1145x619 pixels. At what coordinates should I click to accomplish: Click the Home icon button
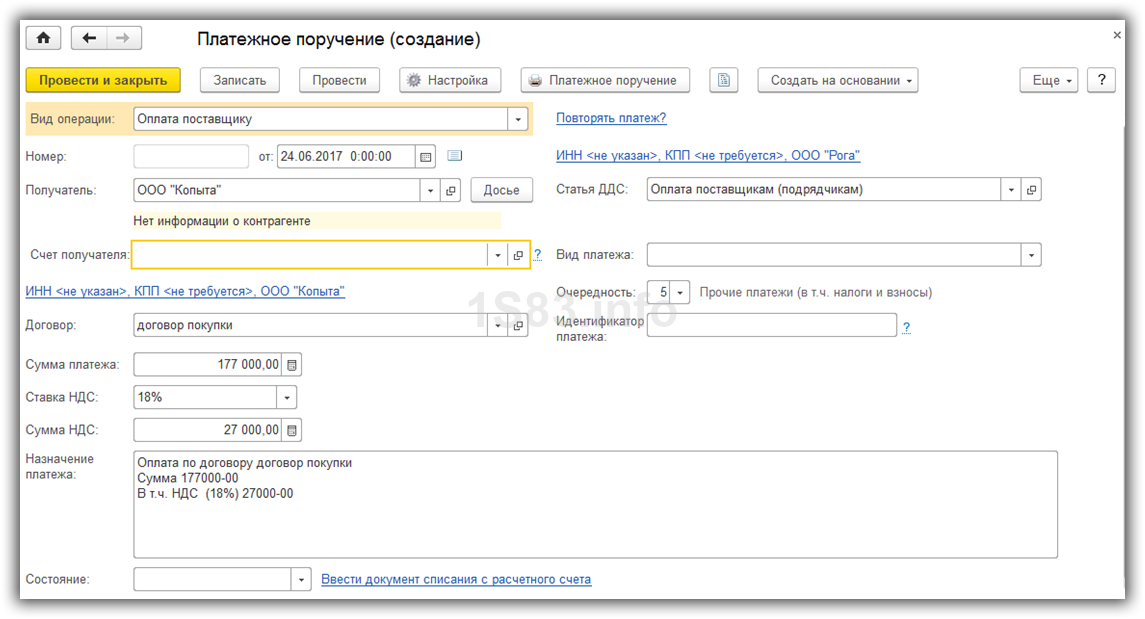coord(43,38)
